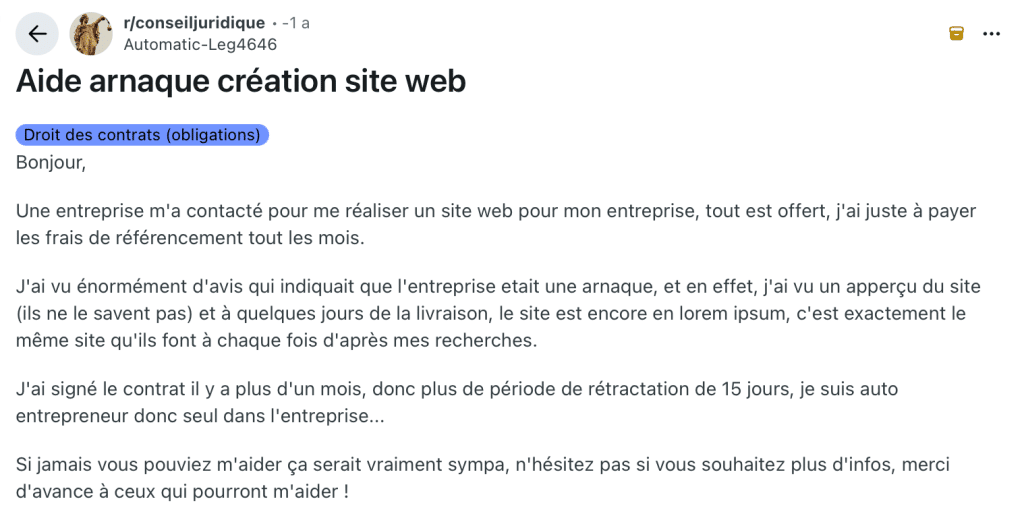Click the title "Aide arnaque création site web"
Viewport: 1024px width, 518px height.
click(241, 81)
